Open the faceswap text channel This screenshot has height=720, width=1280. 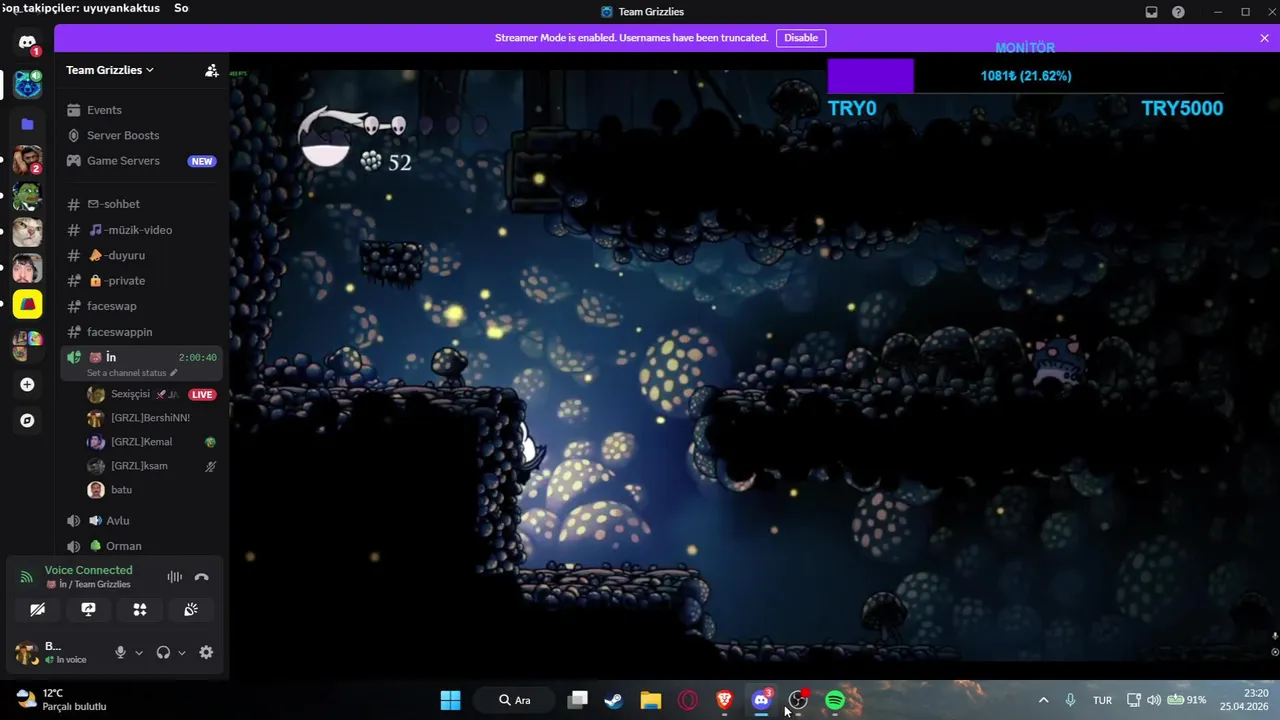pos(140,306)
